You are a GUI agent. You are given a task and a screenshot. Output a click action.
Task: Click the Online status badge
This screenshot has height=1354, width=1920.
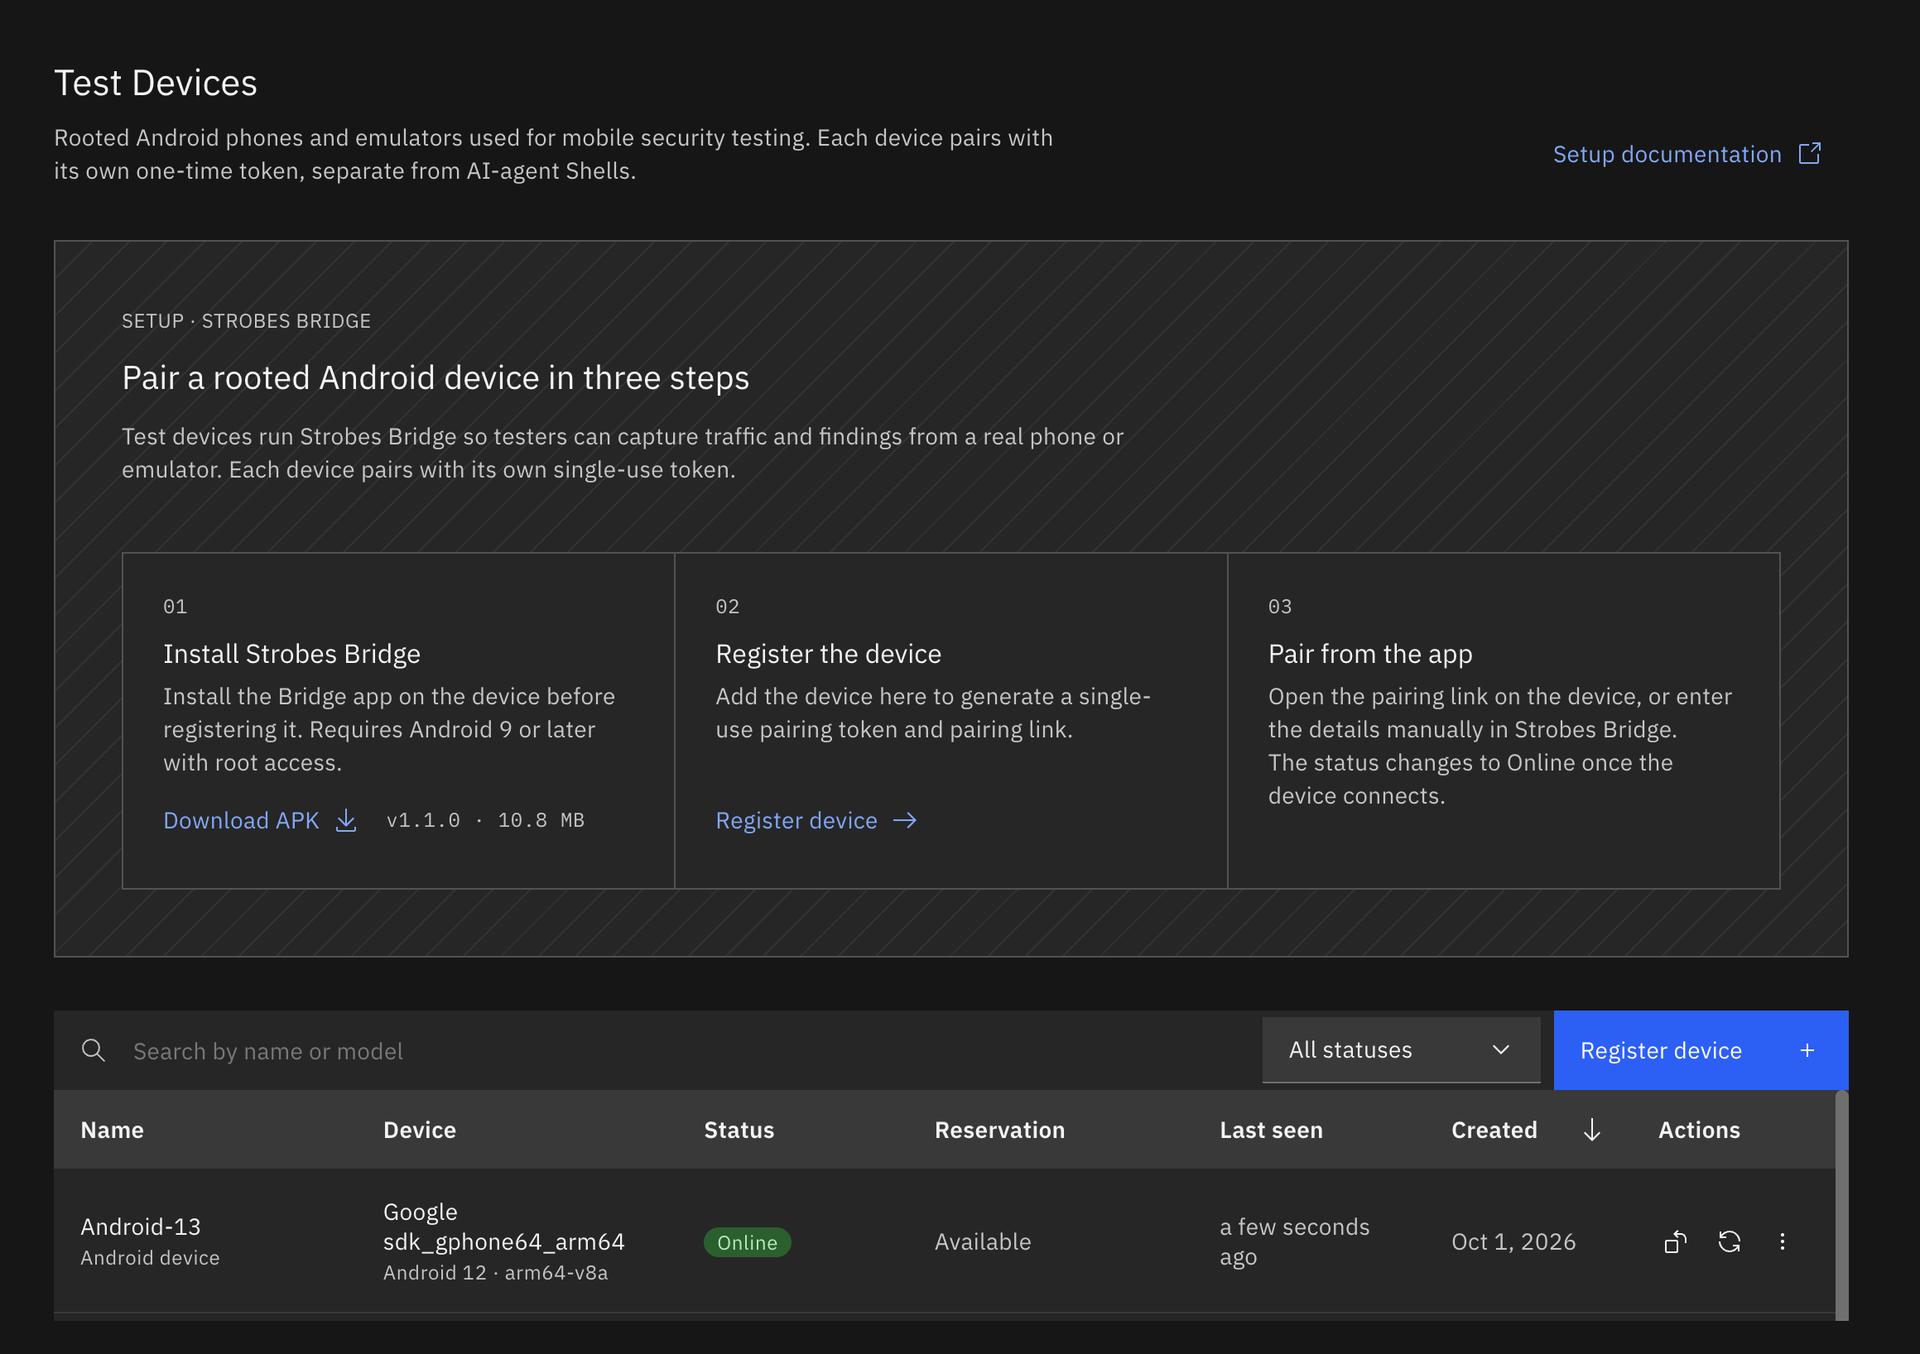pos(747,1242)
